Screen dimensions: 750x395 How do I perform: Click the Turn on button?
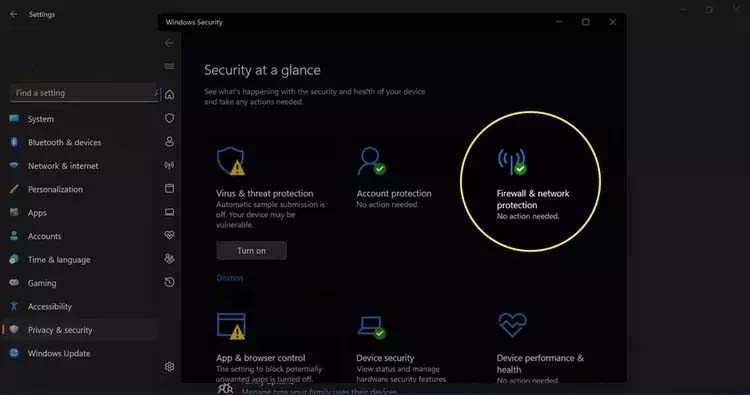(252, 251)
